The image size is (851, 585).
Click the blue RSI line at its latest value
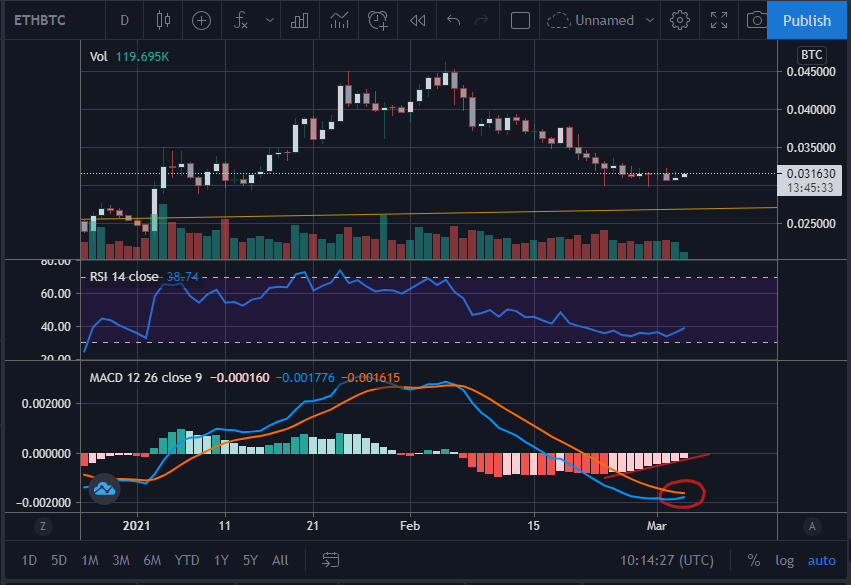point(684,328)
